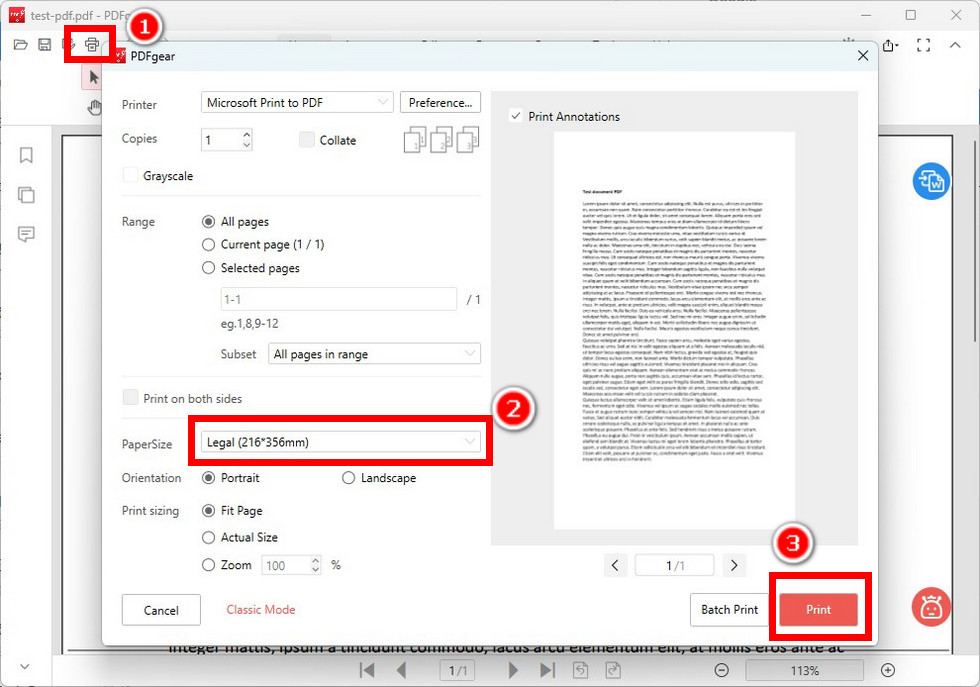Click the zoom out minus icon
The height and width of the screenshot is (687, 980).
tap(722, 670)
